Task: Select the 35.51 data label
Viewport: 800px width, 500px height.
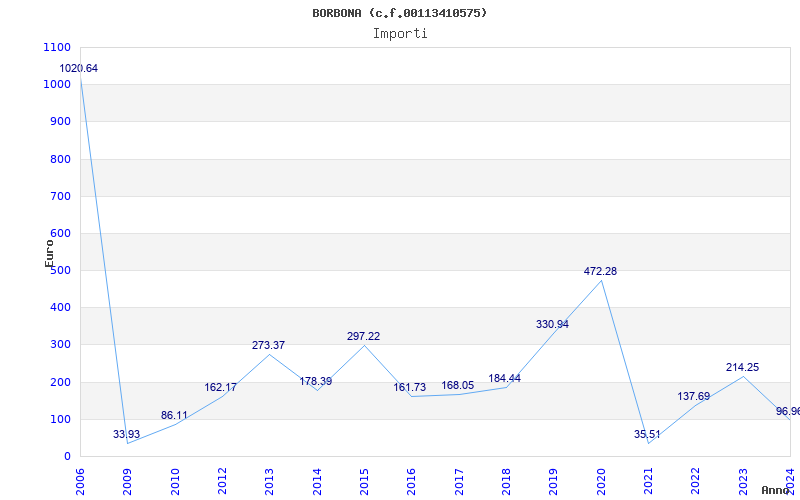Action: pos(647,434)
